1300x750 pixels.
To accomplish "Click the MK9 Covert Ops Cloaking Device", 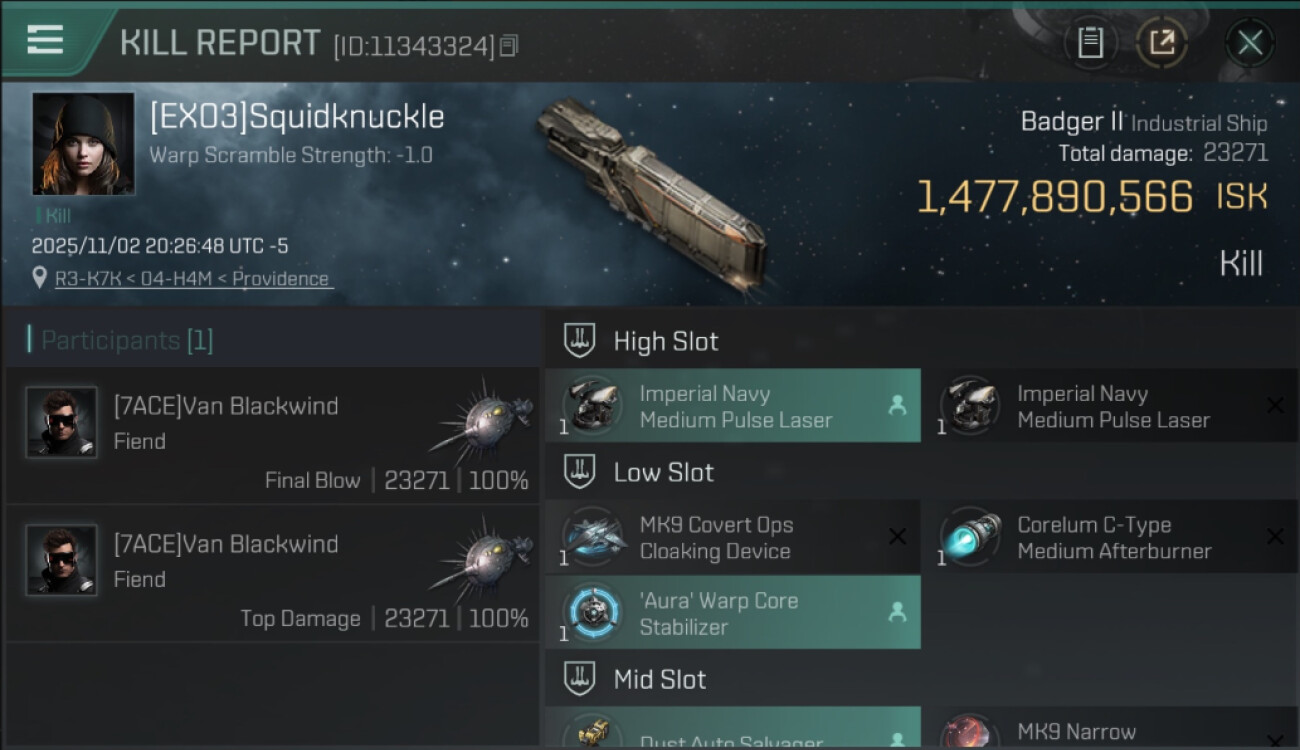I will 733,537.
